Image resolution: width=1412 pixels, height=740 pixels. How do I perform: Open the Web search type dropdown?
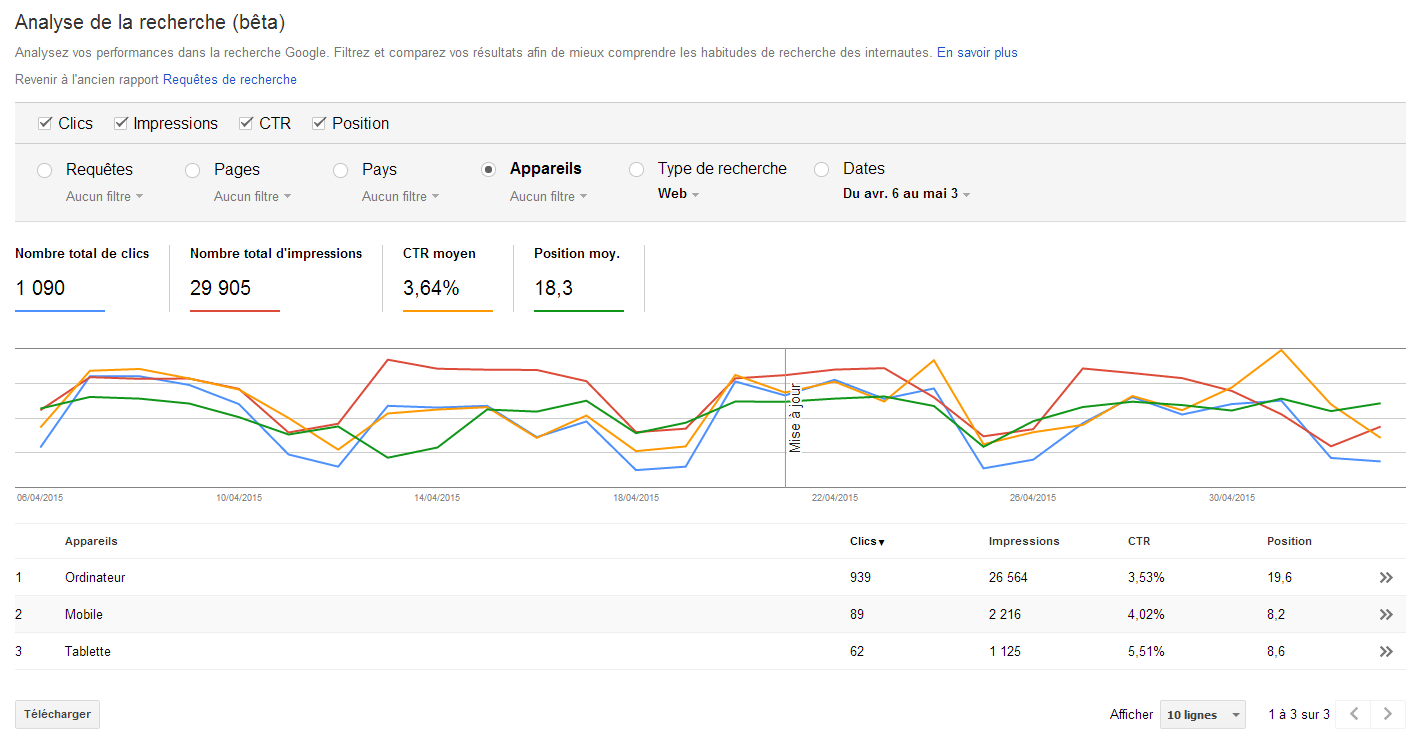(678, 194)
